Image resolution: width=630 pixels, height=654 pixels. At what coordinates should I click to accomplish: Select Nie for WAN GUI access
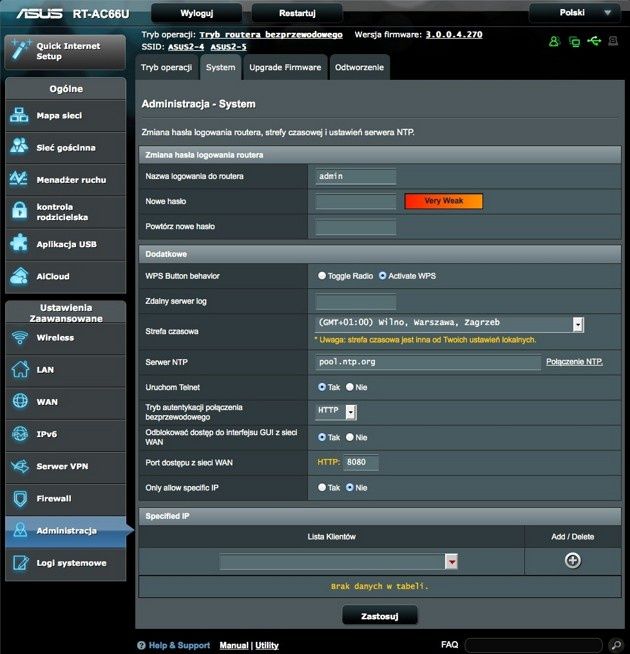click(350, 437)
